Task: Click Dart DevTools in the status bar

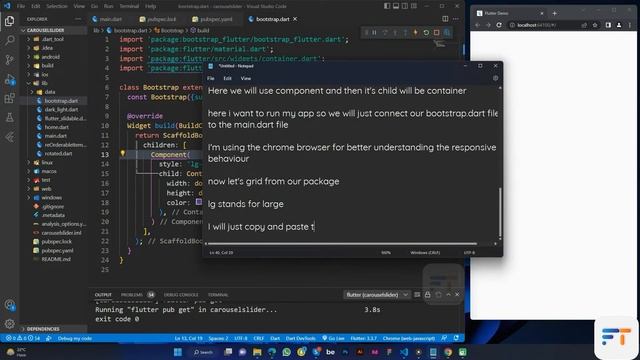Action: (x=300, y=338)
